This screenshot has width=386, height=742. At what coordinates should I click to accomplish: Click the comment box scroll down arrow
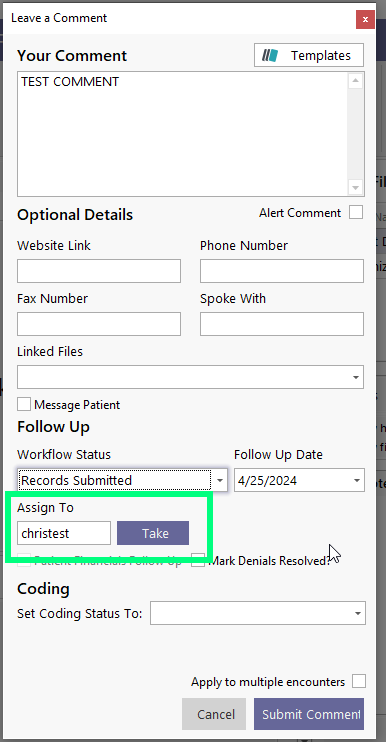pos(356,187)
